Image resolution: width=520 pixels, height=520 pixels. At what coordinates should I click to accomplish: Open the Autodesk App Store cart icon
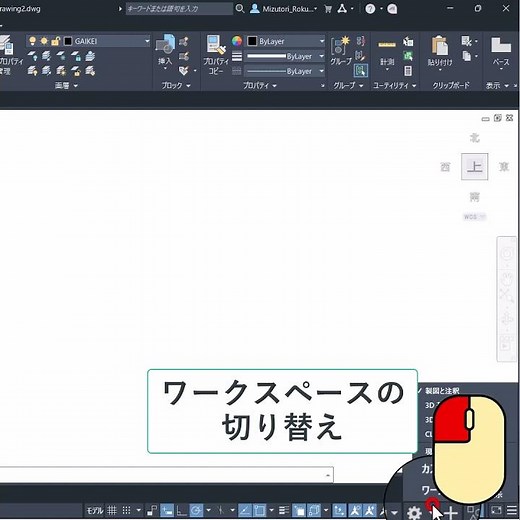[328, 9]
